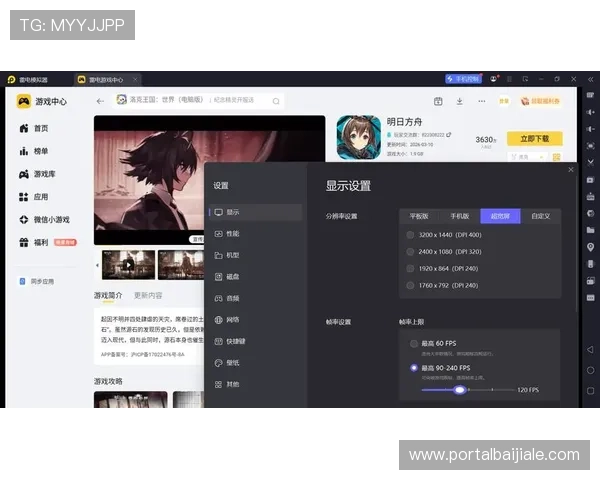Go back with the left arrow
Image resolution: width=600 pixels, height=480 pixels.
[x=100, y=101]
